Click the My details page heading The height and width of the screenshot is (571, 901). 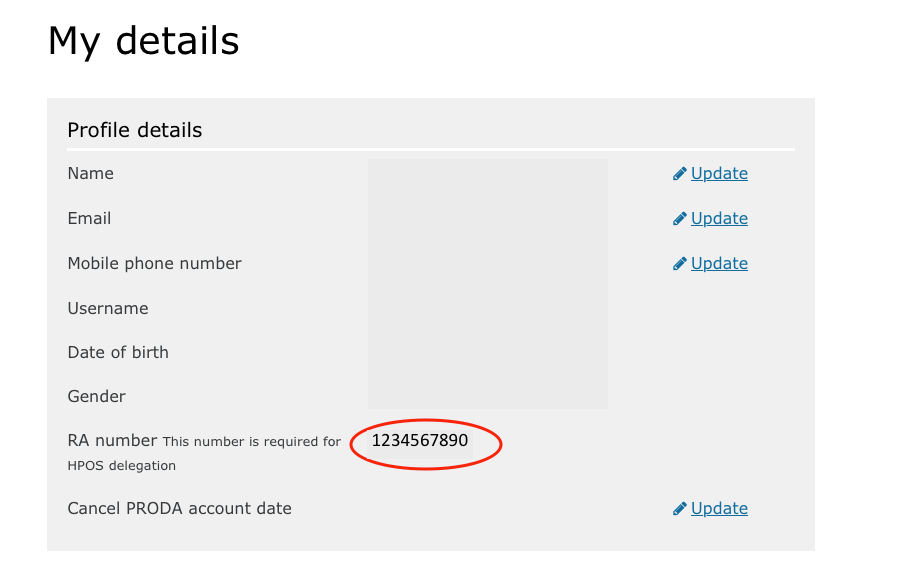(x=143, y=41)
